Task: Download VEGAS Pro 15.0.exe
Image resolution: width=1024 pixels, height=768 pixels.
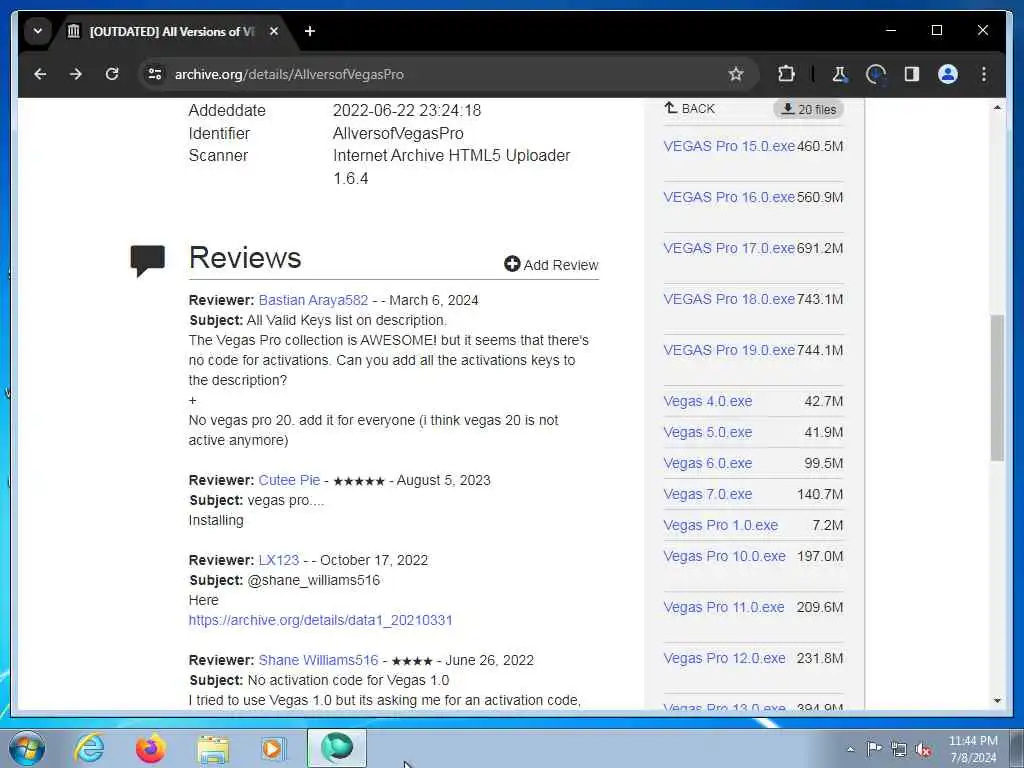Action: point(729,146)
